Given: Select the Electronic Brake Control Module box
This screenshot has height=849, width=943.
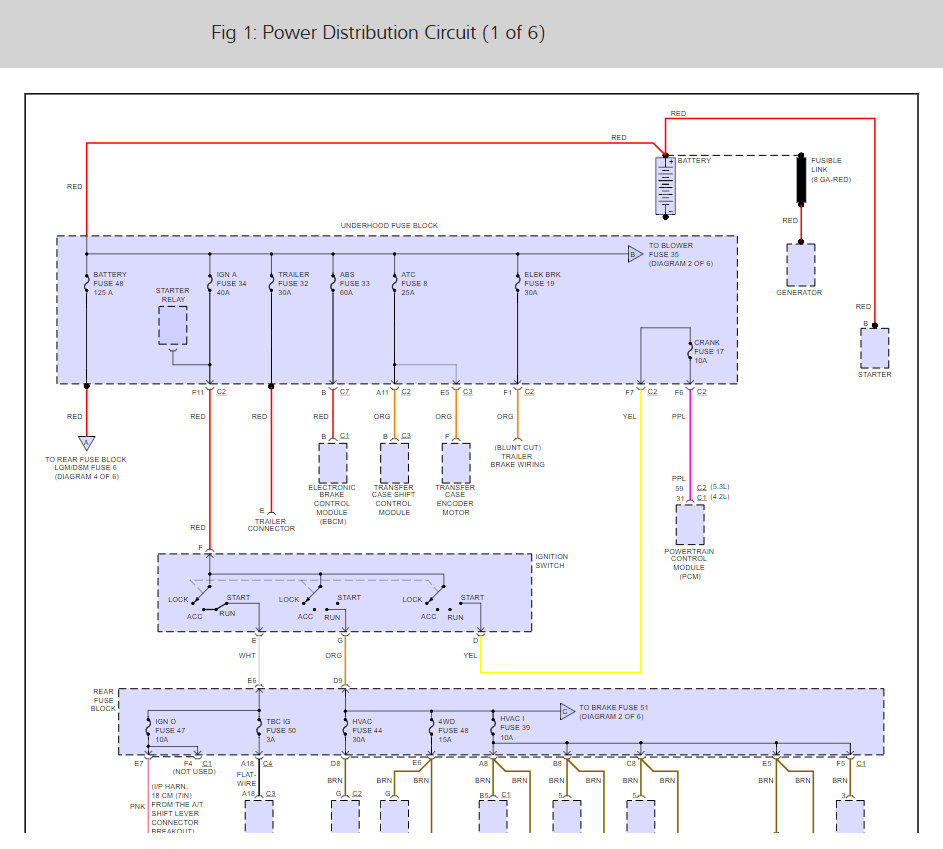Looking at the screenshot, I should (333, 463).
